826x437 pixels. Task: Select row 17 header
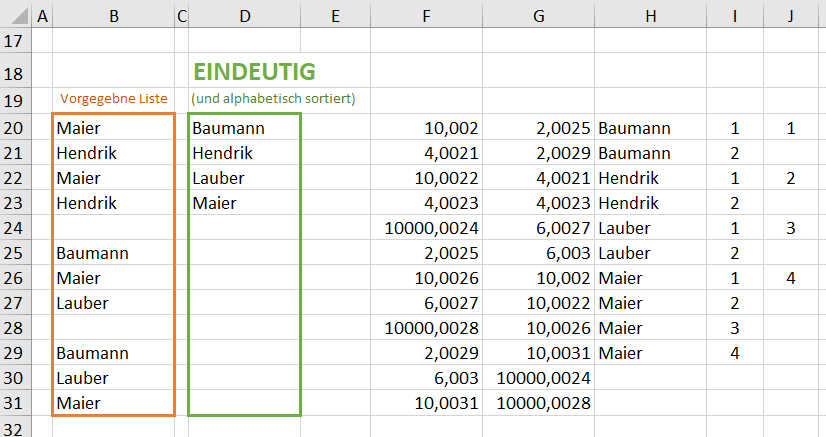pyautogui.click(x=14, y=41)
